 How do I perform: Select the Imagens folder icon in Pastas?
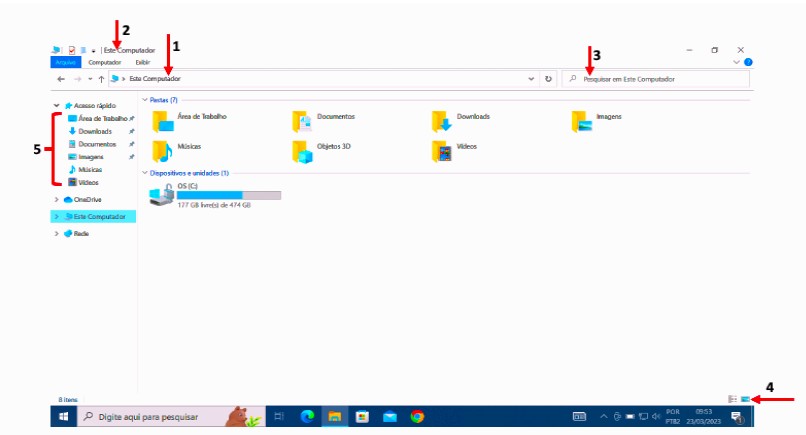(581, 122)
